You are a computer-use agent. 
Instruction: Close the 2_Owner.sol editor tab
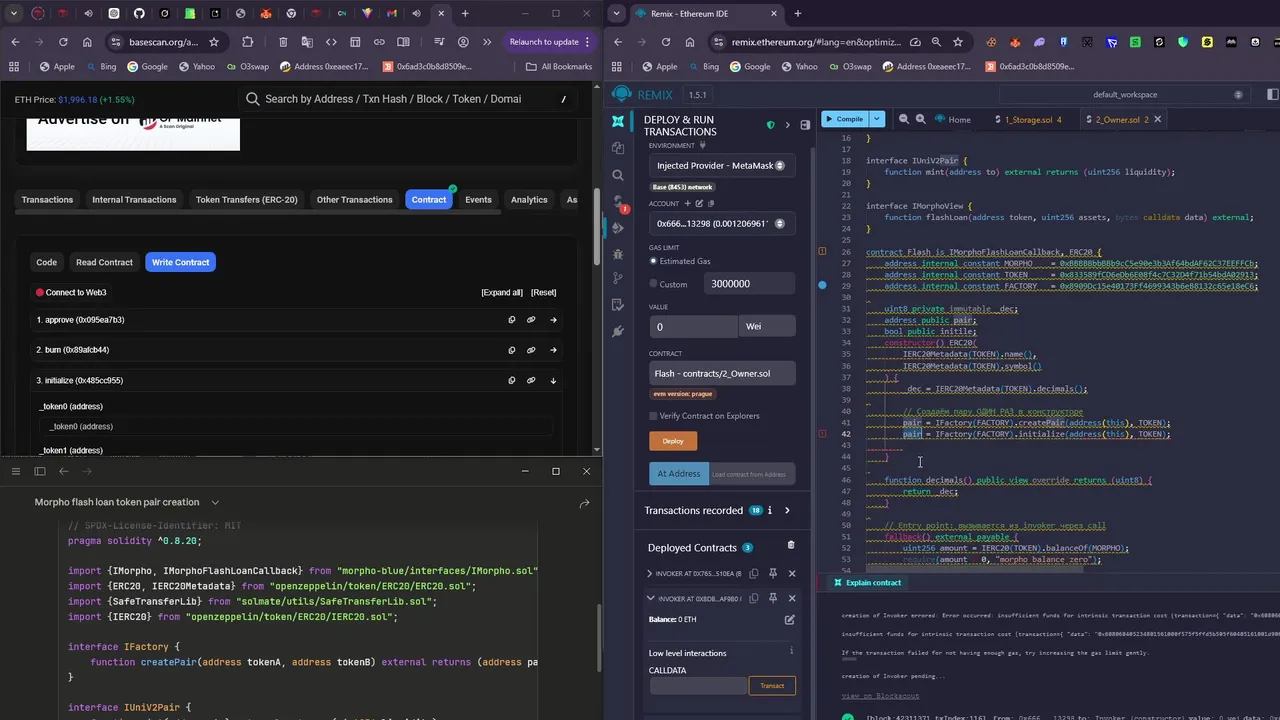pyautogui.click(x=1158, y=119)
